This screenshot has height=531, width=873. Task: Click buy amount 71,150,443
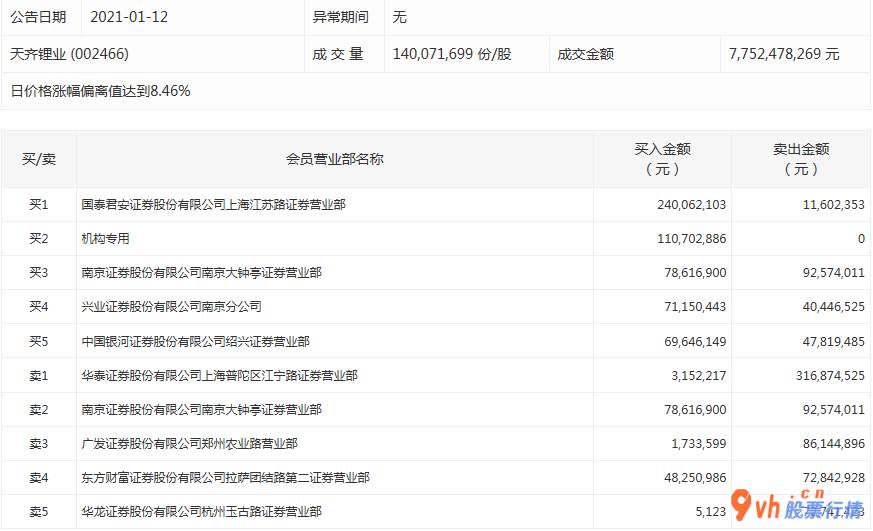click(695, 307)
